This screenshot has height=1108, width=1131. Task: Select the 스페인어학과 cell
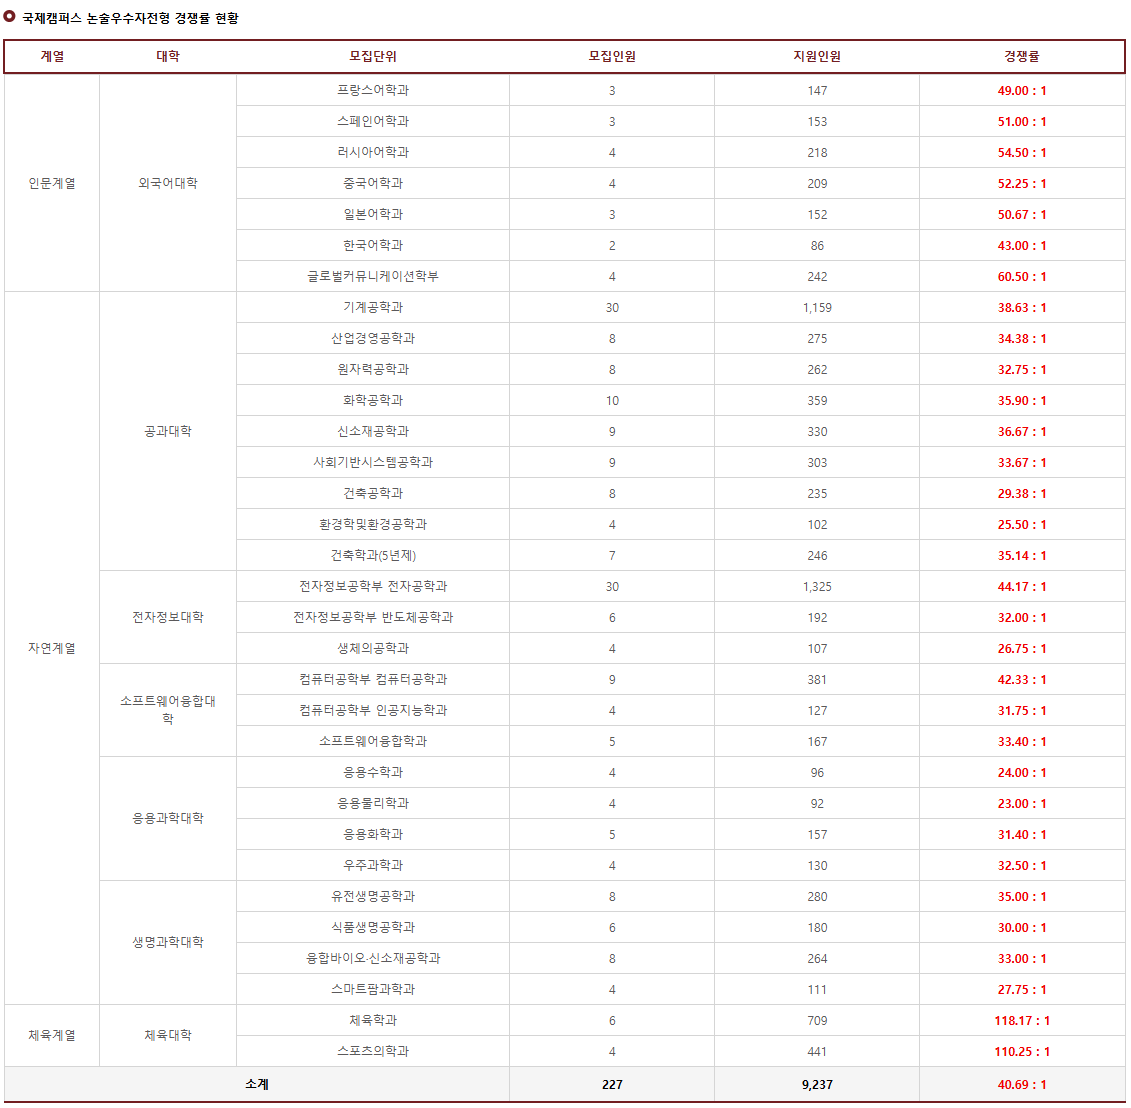[x=373, y=121]
